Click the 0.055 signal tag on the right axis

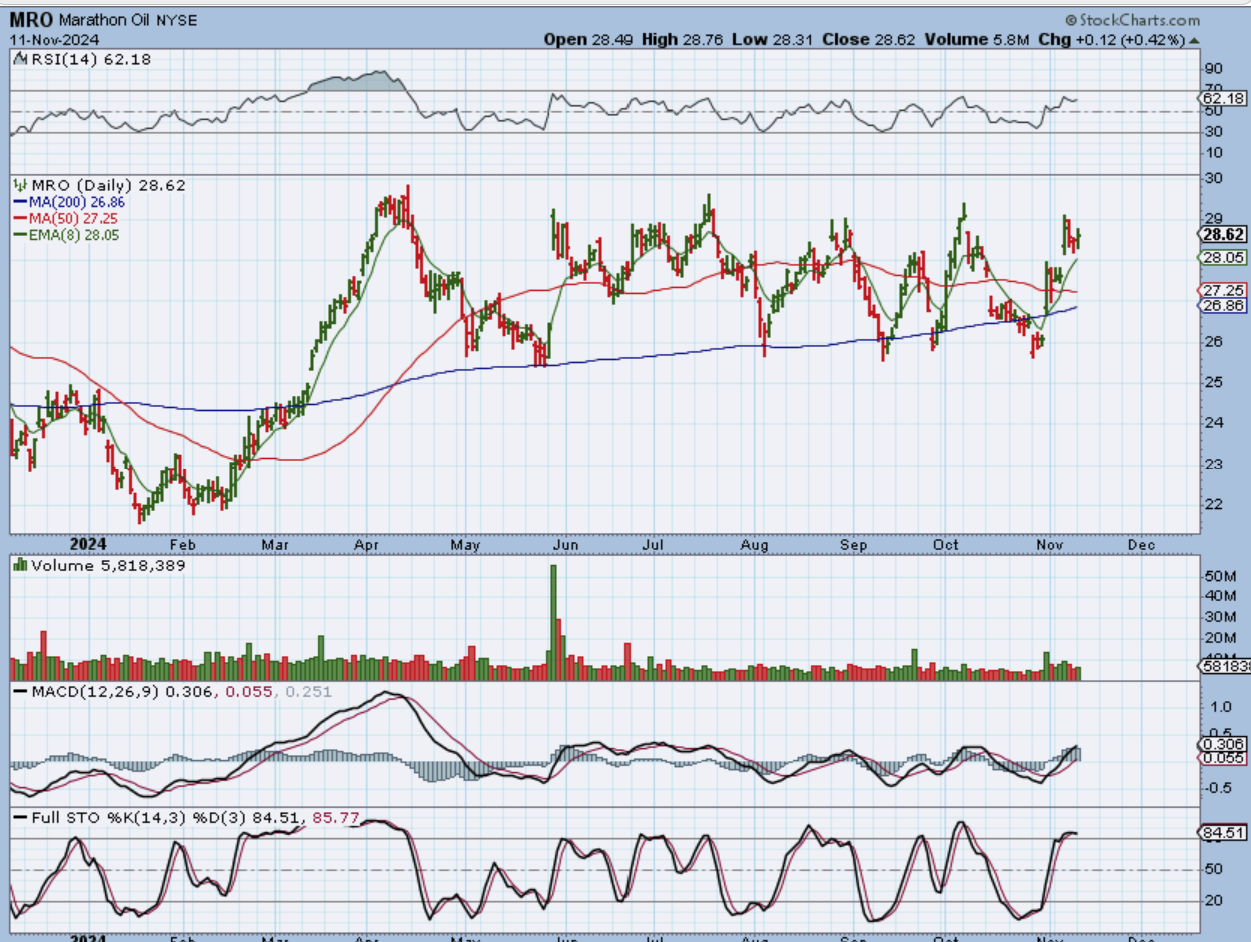click(1224, 759)
